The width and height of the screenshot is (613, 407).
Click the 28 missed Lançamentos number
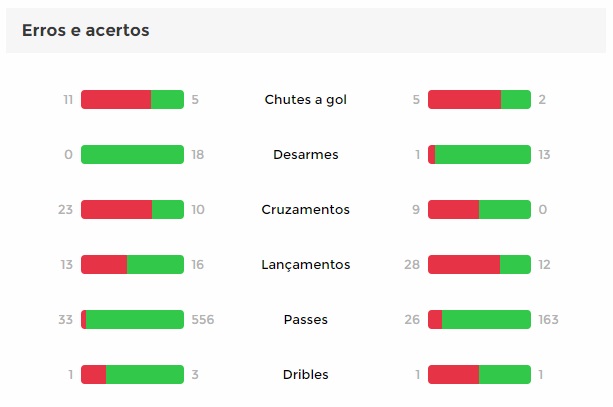[x=413, y=265]
